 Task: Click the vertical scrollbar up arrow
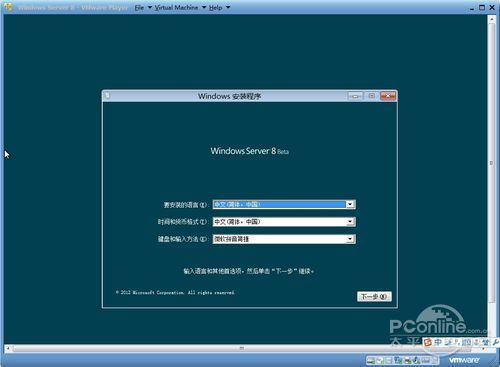point(491,20)
